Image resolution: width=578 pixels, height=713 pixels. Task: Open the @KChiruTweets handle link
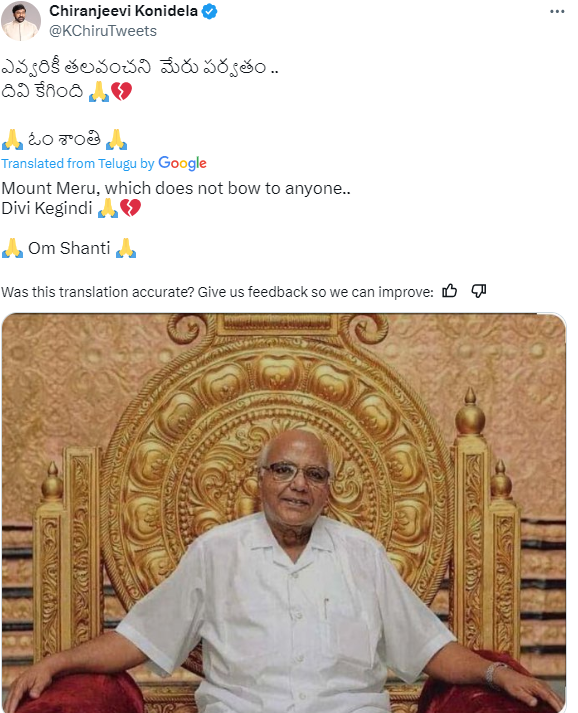pos(103,31)
